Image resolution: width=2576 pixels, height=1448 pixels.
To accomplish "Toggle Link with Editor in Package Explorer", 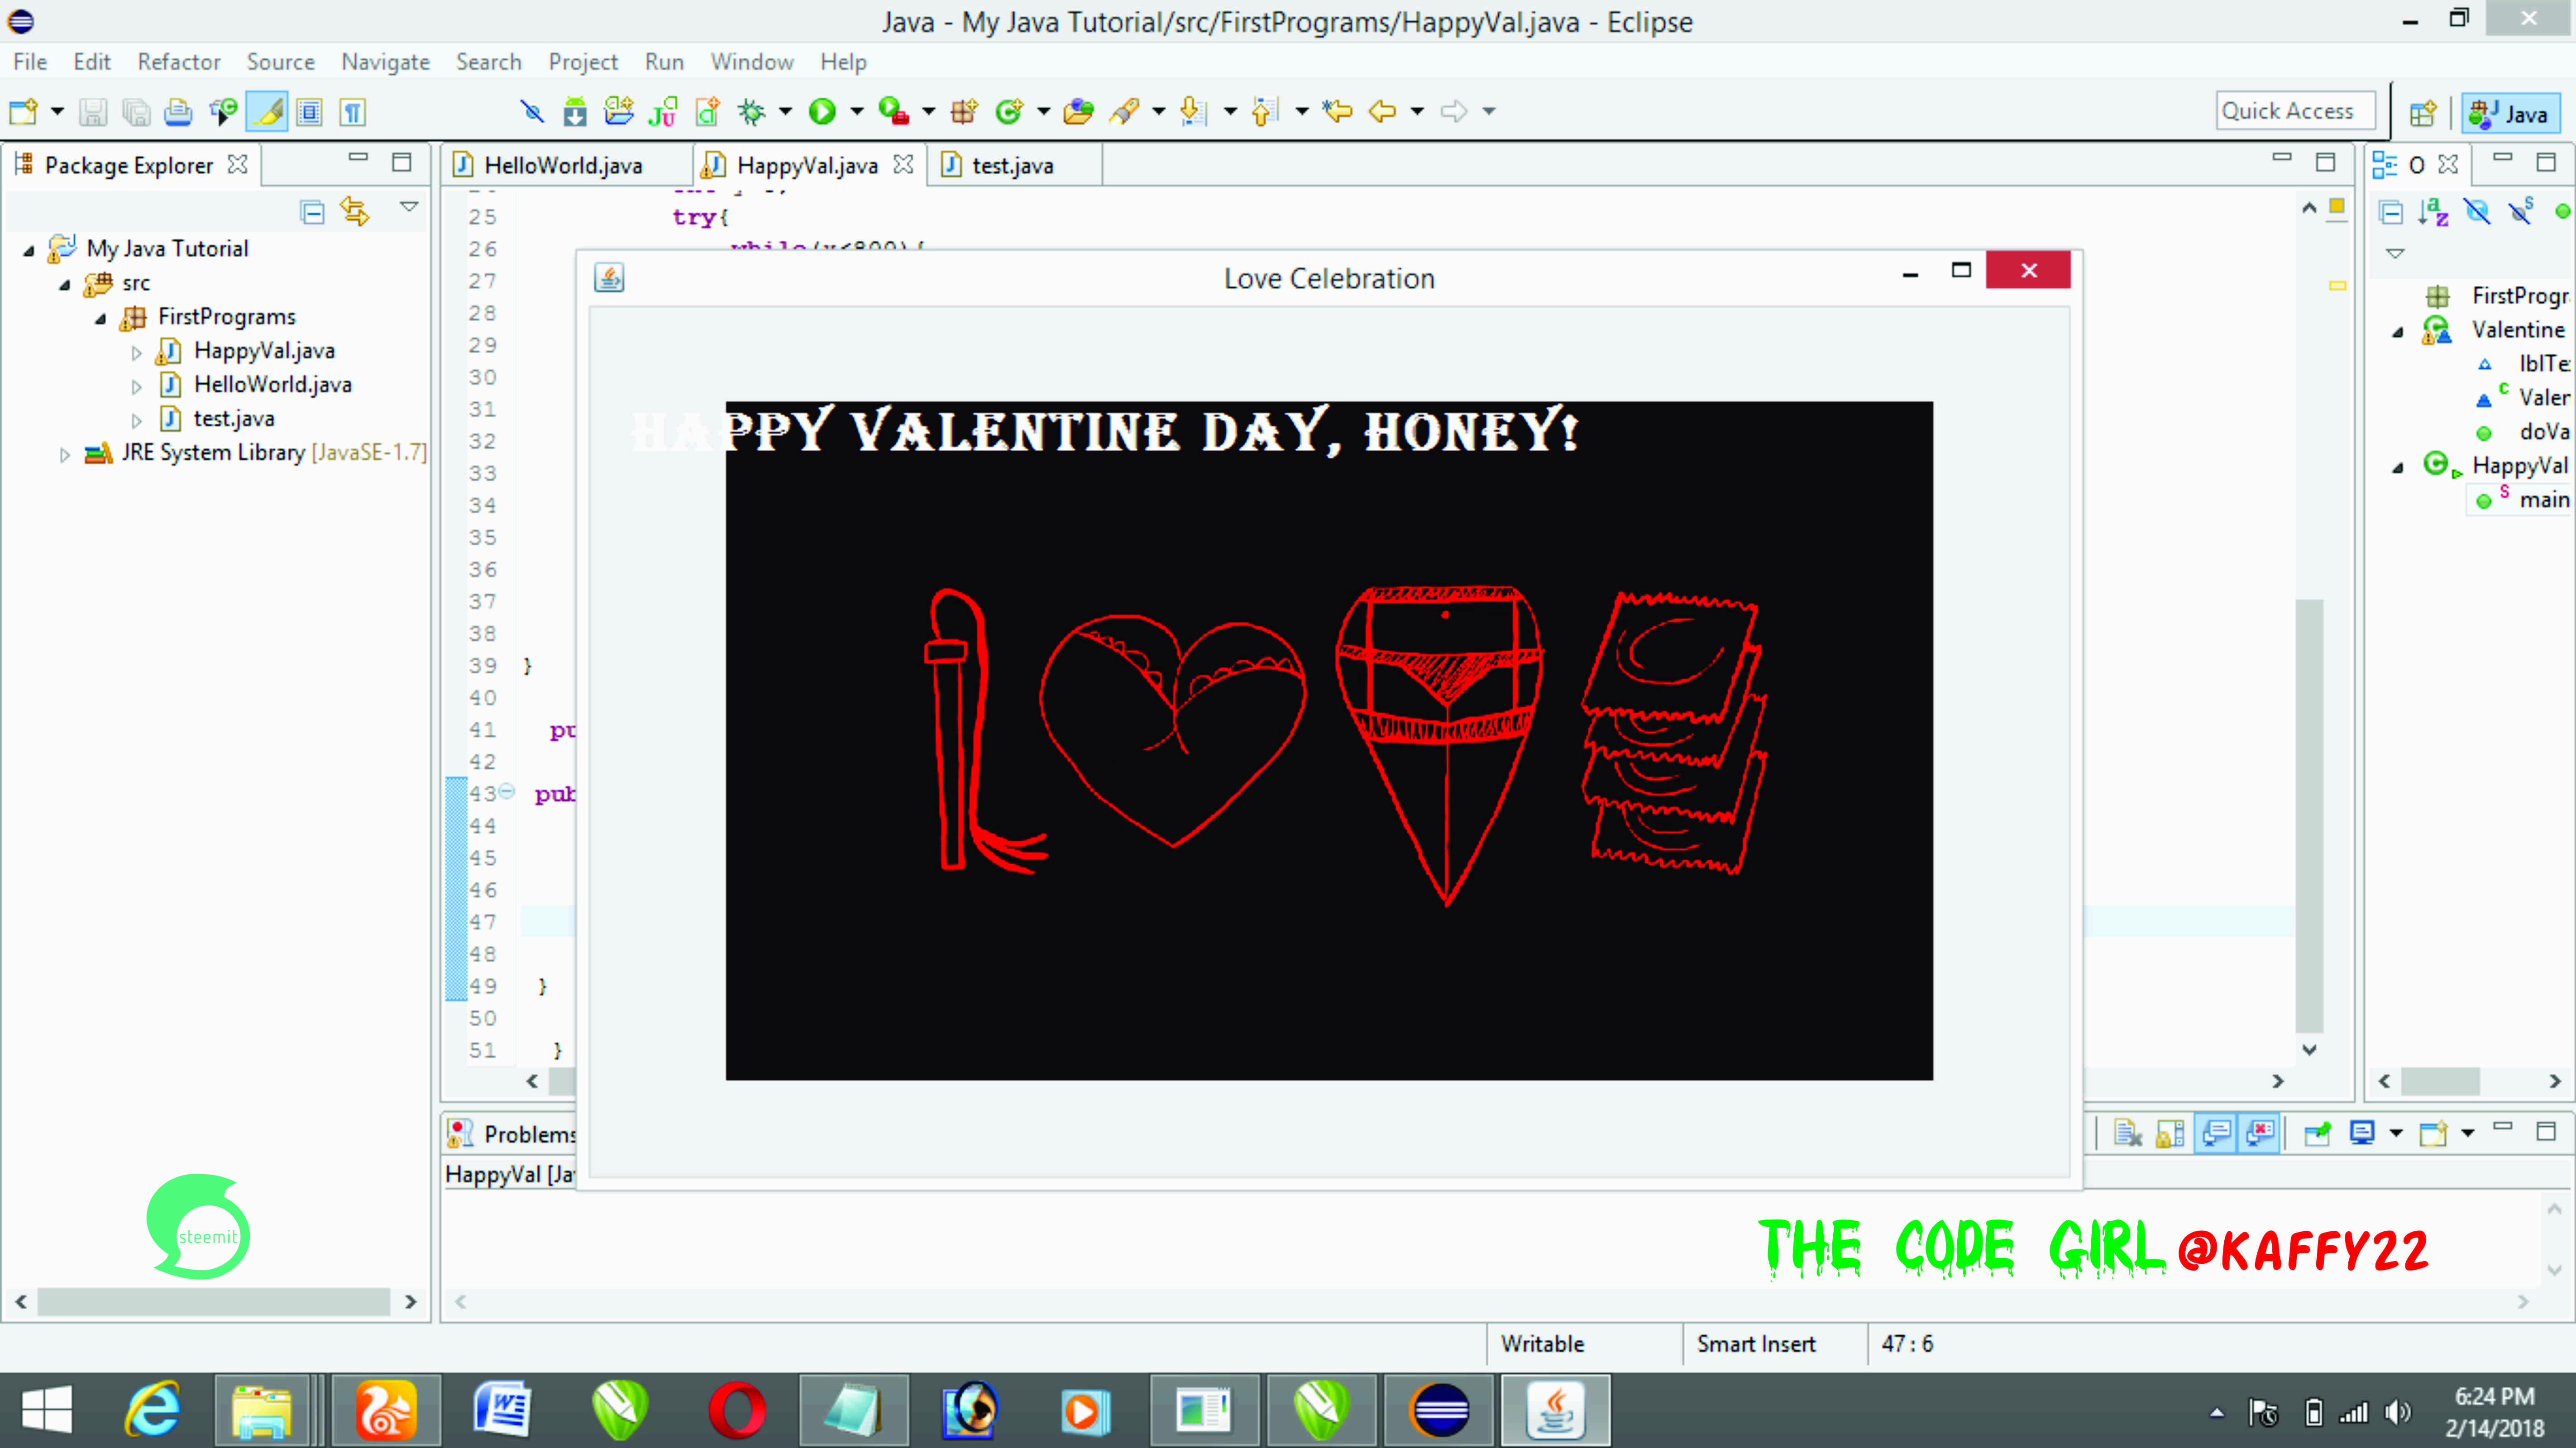I will 355,211.
